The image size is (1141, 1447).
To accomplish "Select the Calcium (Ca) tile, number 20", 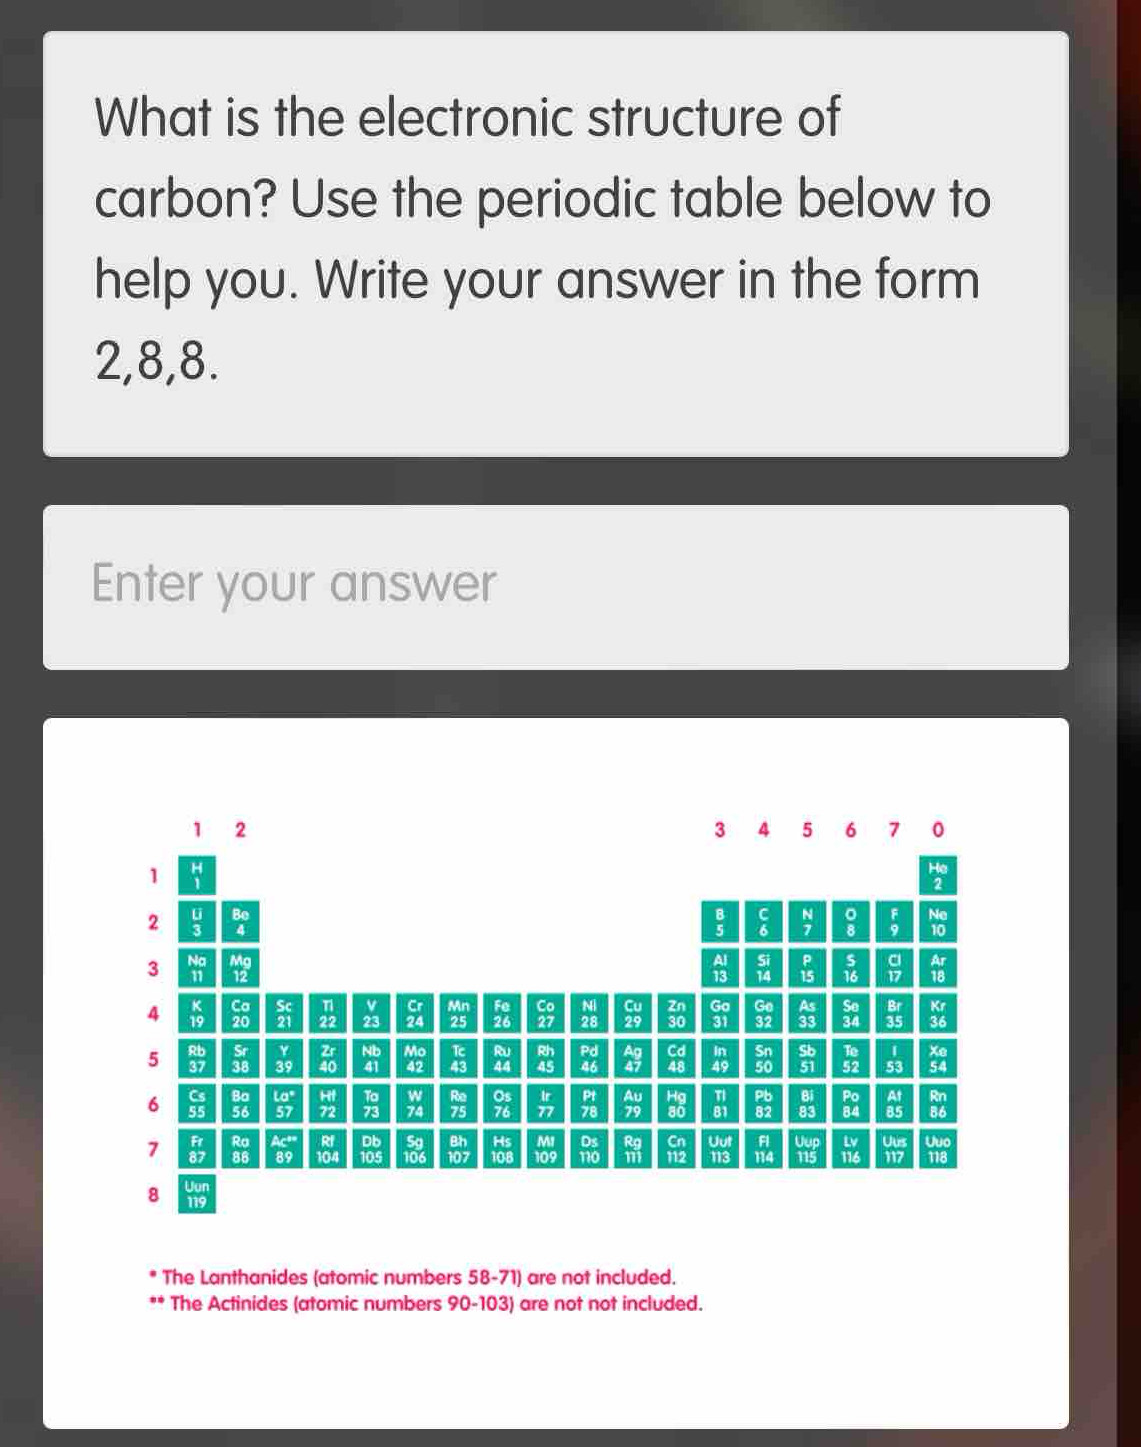I will click(241, 1013).
